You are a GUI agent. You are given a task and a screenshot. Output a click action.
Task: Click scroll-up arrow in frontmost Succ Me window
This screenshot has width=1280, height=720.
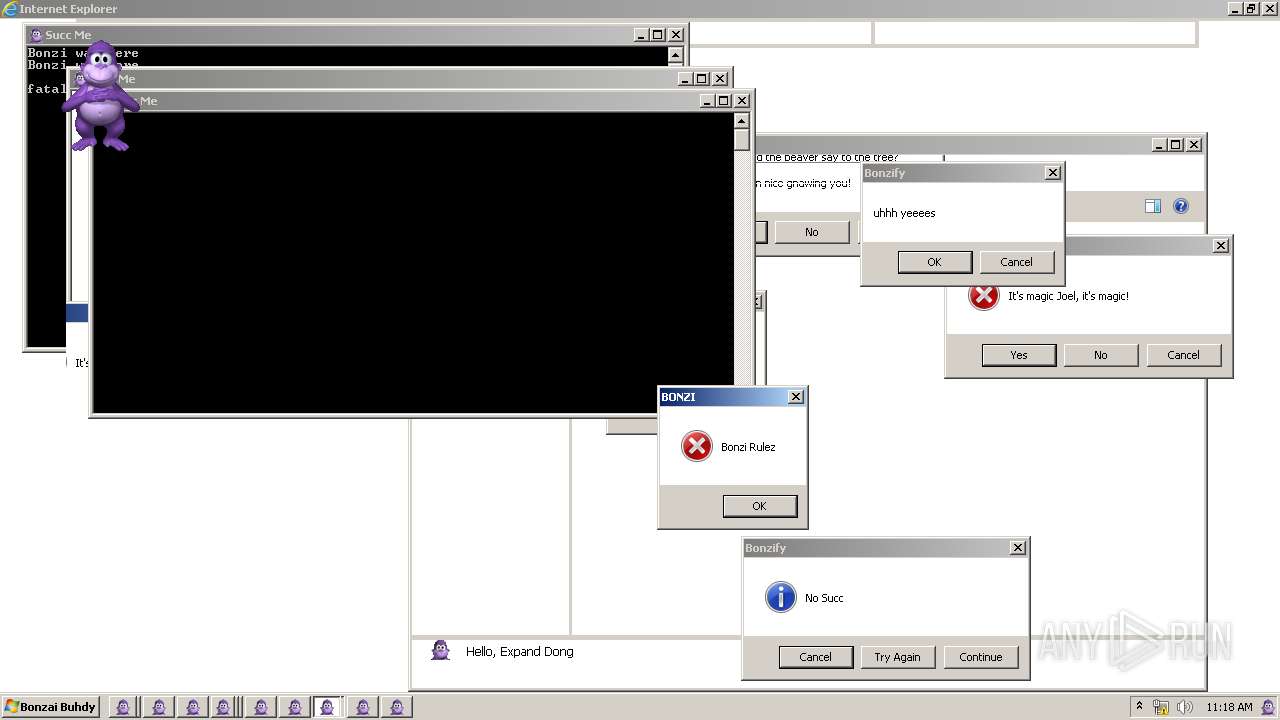[741, 121]
